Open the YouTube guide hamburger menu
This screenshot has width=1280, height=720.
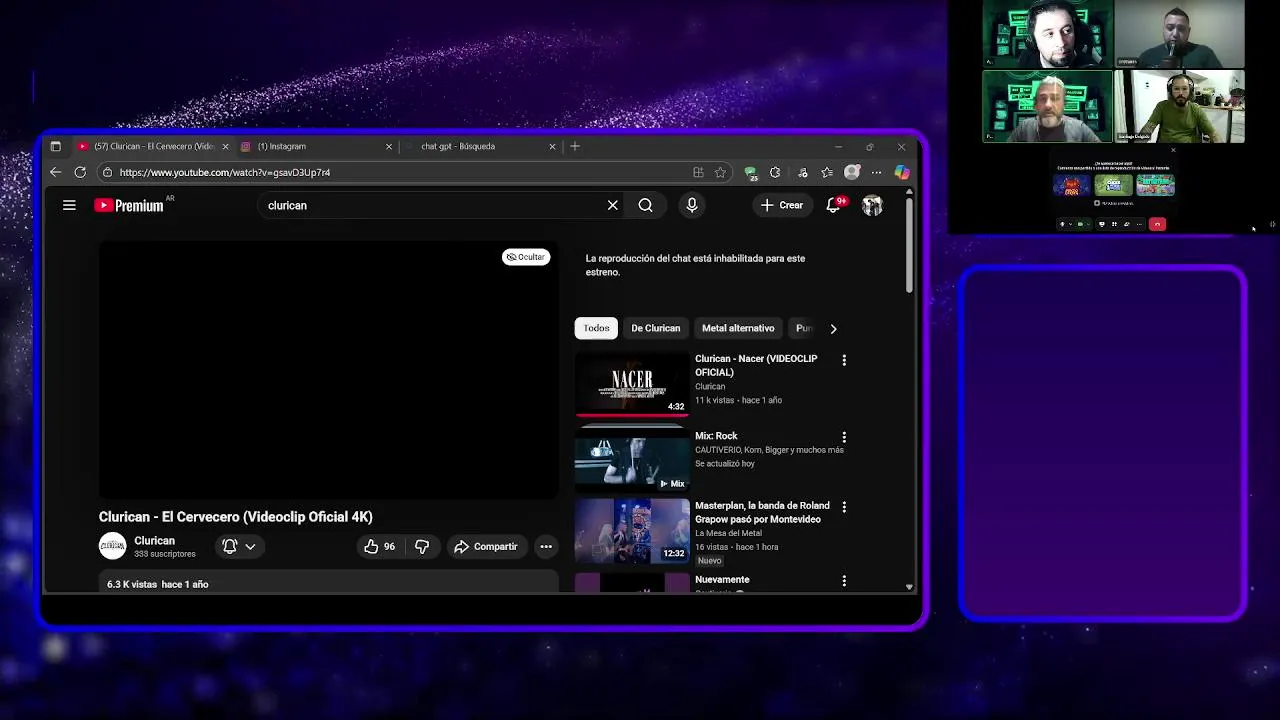click(x=69, y=205)
